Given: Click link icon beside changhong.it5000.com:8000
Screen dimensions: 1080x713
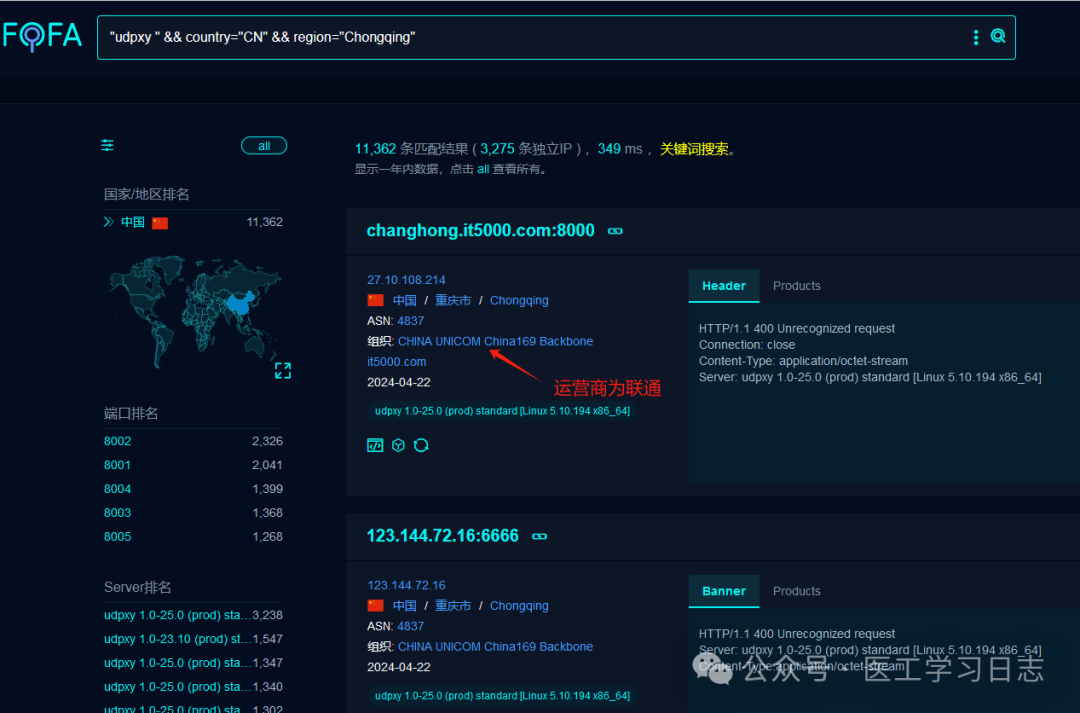Looking at the screenshot, I should [615, 231].
